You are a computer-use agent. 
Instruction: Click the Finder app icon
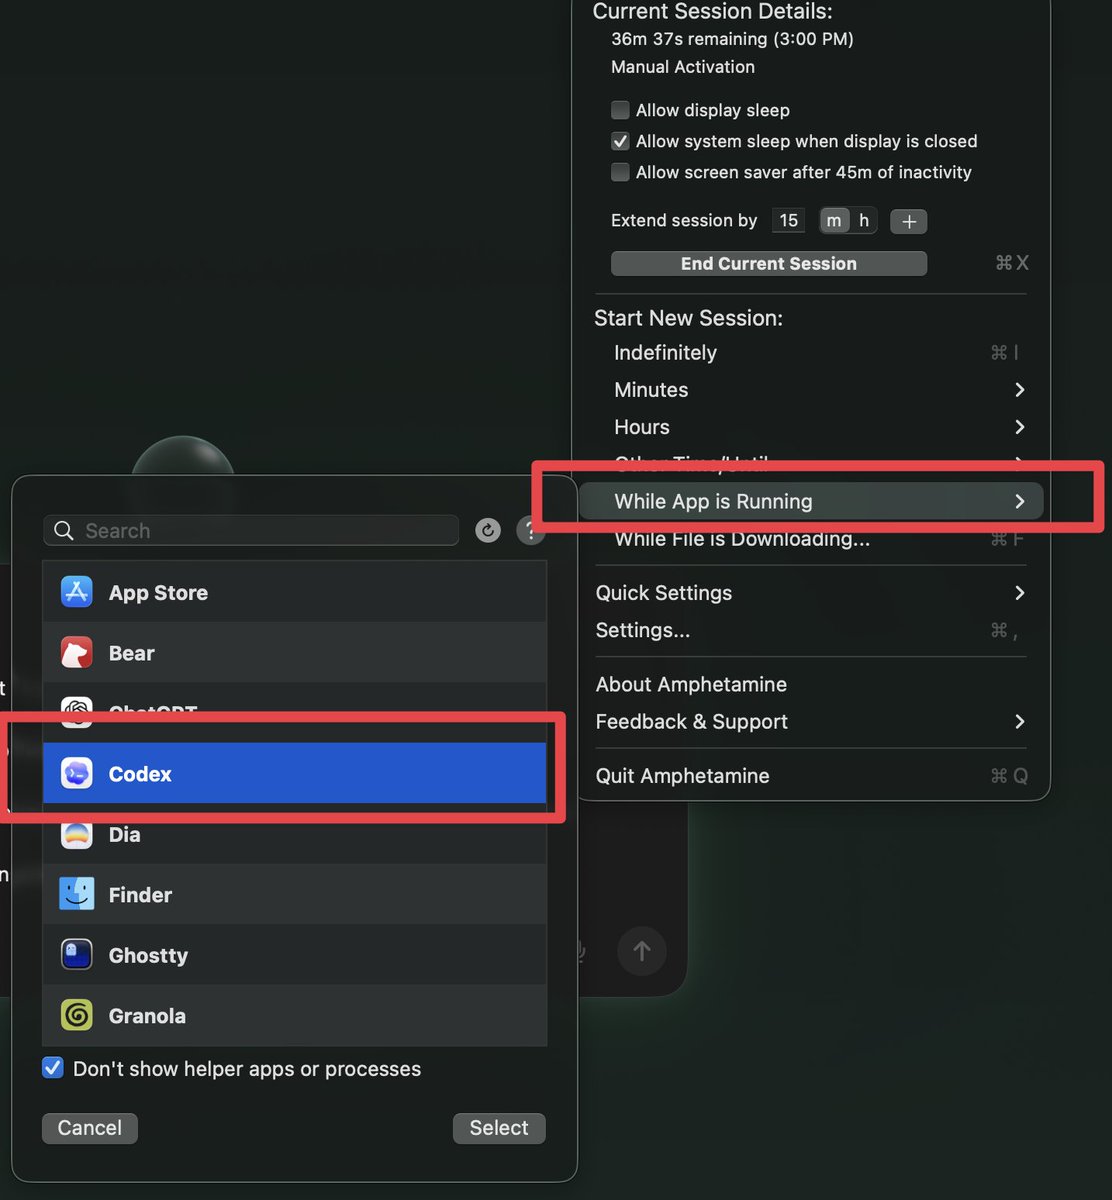(x=77, y=895)
